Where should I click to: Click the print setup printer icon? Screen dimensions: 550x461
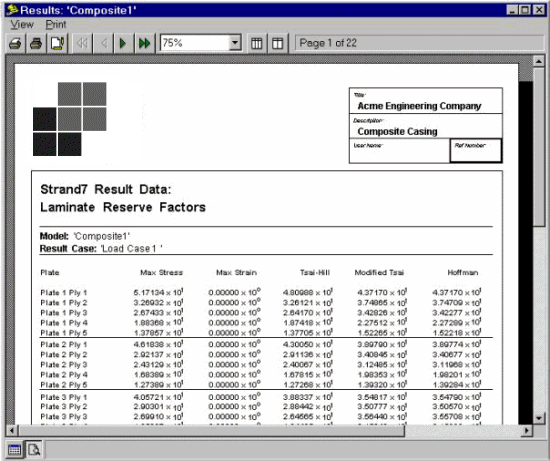[x=15, y=44]
